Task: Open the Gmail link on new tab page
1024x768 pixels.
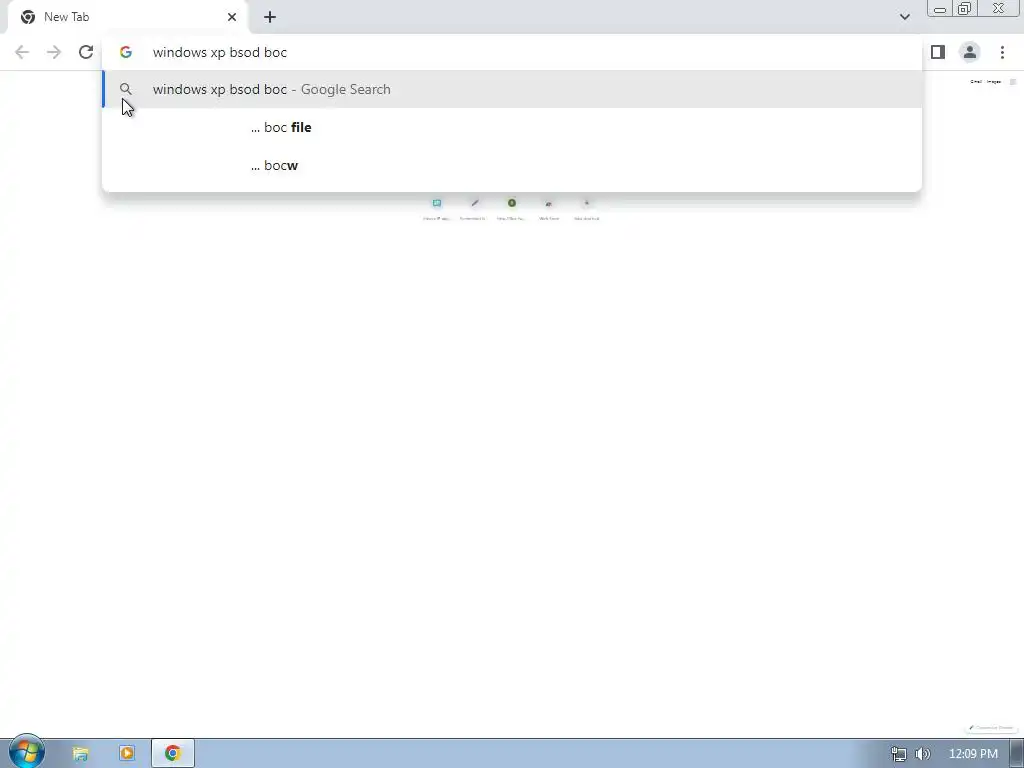Action: 976,82
